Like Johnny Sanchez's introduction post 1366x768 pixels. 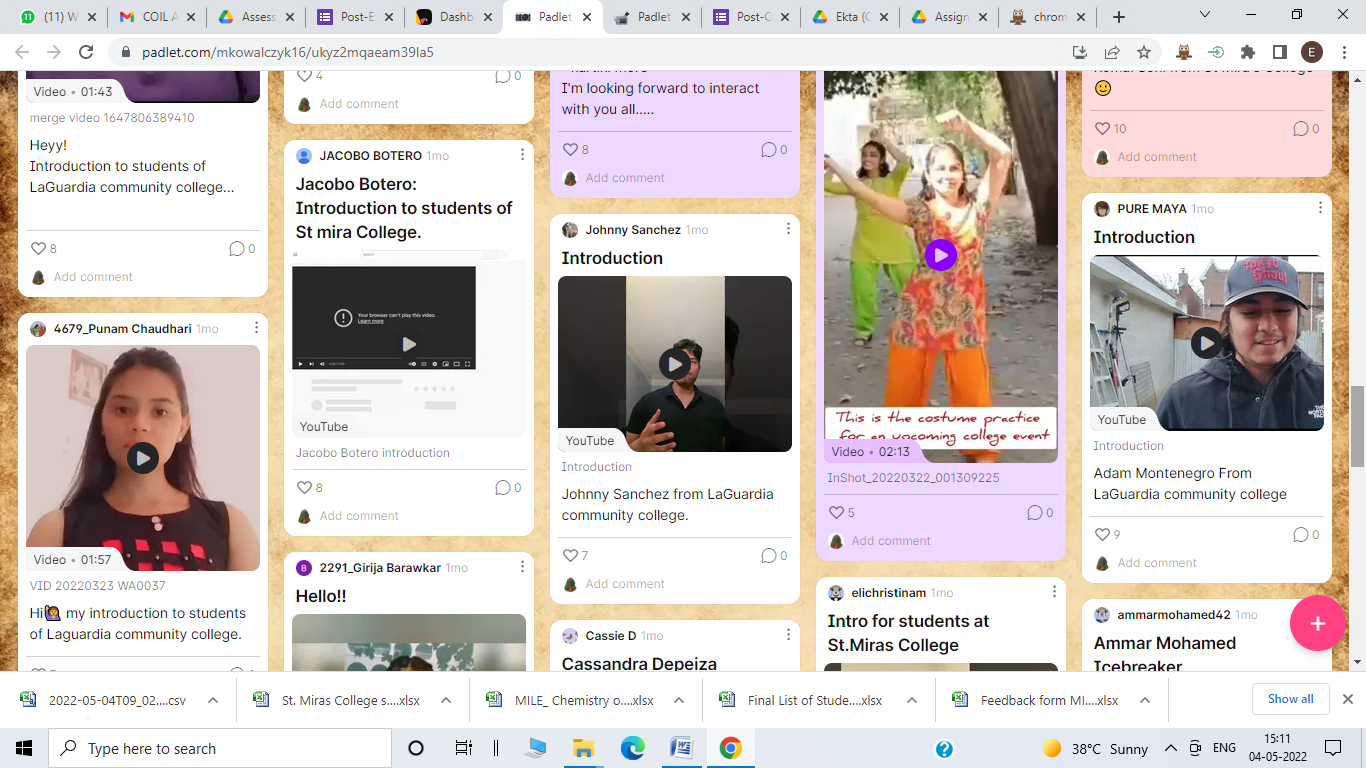(571, 555)
